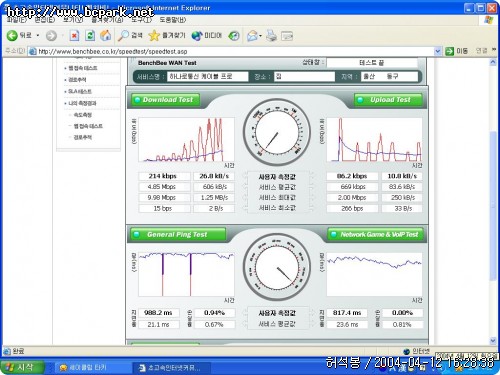The height and width of the screenshot is (375, 500).
Task: Click the service average 4.85 Mbps value
Action: [x=164, y=187]
